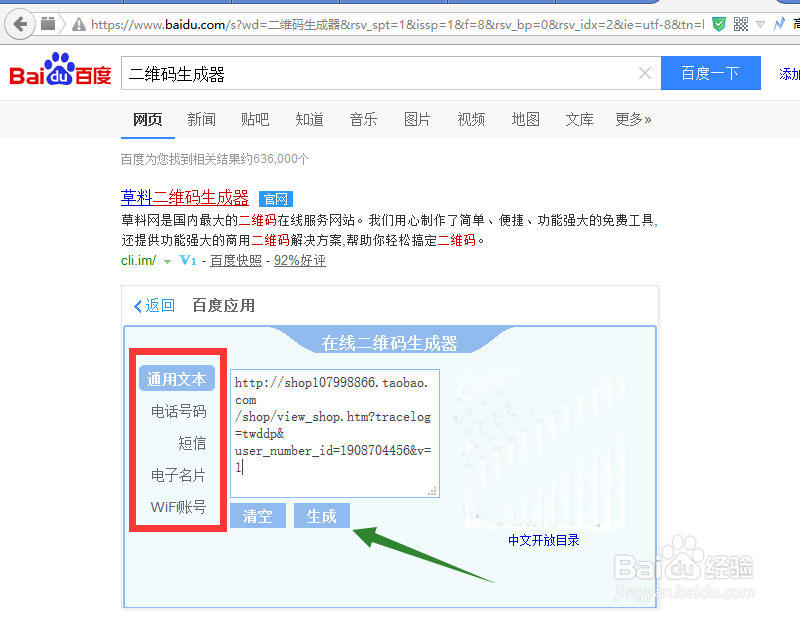Viewport: 800px width, 620px height.
Task: Click the cli.im URL link
Action: click(138, 260)
